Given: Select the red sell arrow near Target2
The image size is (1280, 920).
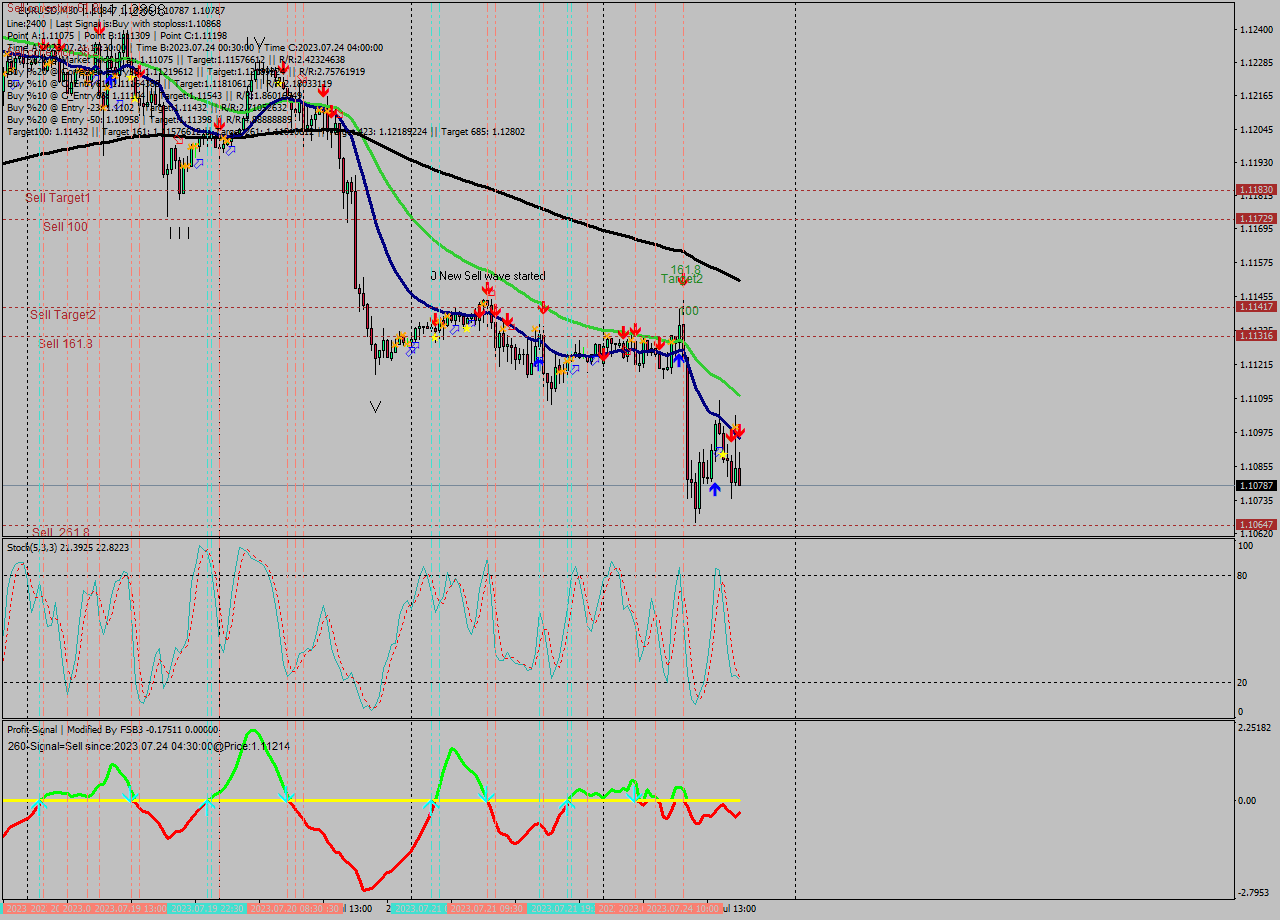Looking at the screenshot, I should [682, 282].
